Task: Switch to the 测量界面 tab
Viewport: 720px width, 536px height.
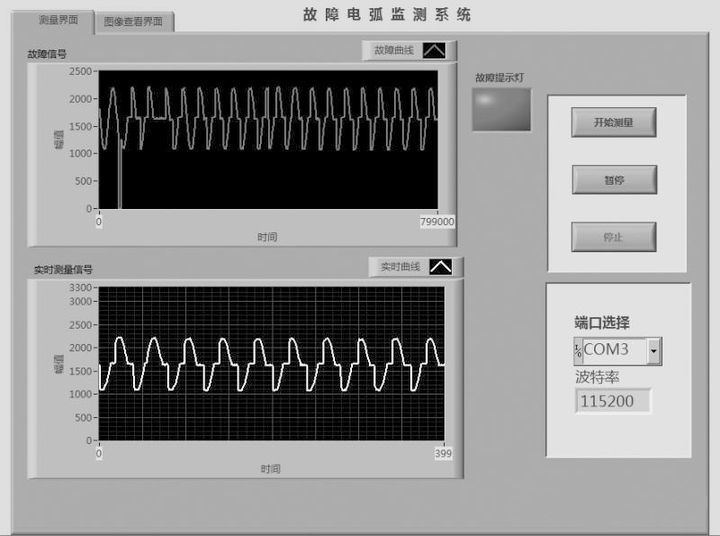Action: (58, 20)
